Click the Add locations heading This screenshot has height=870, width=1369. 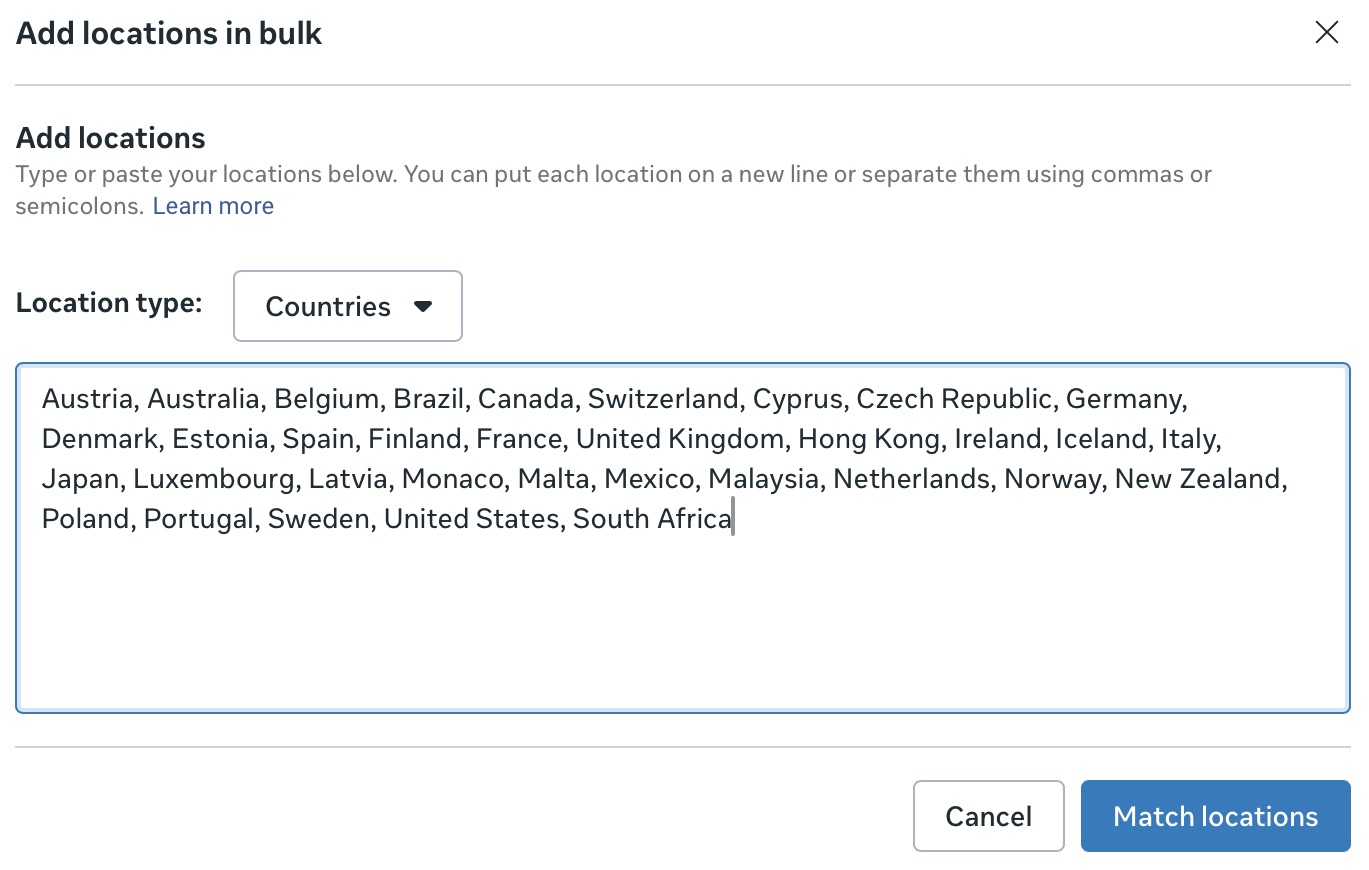coord(109,137)
